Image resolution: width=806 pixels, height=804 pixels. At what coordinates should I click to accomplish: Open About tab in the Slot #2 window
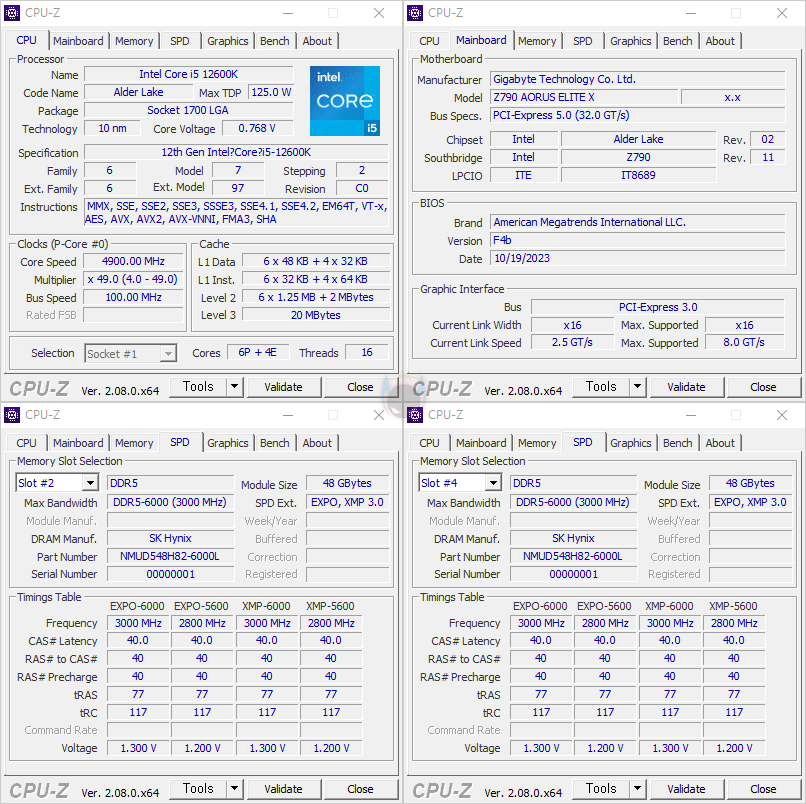point(317,443)
